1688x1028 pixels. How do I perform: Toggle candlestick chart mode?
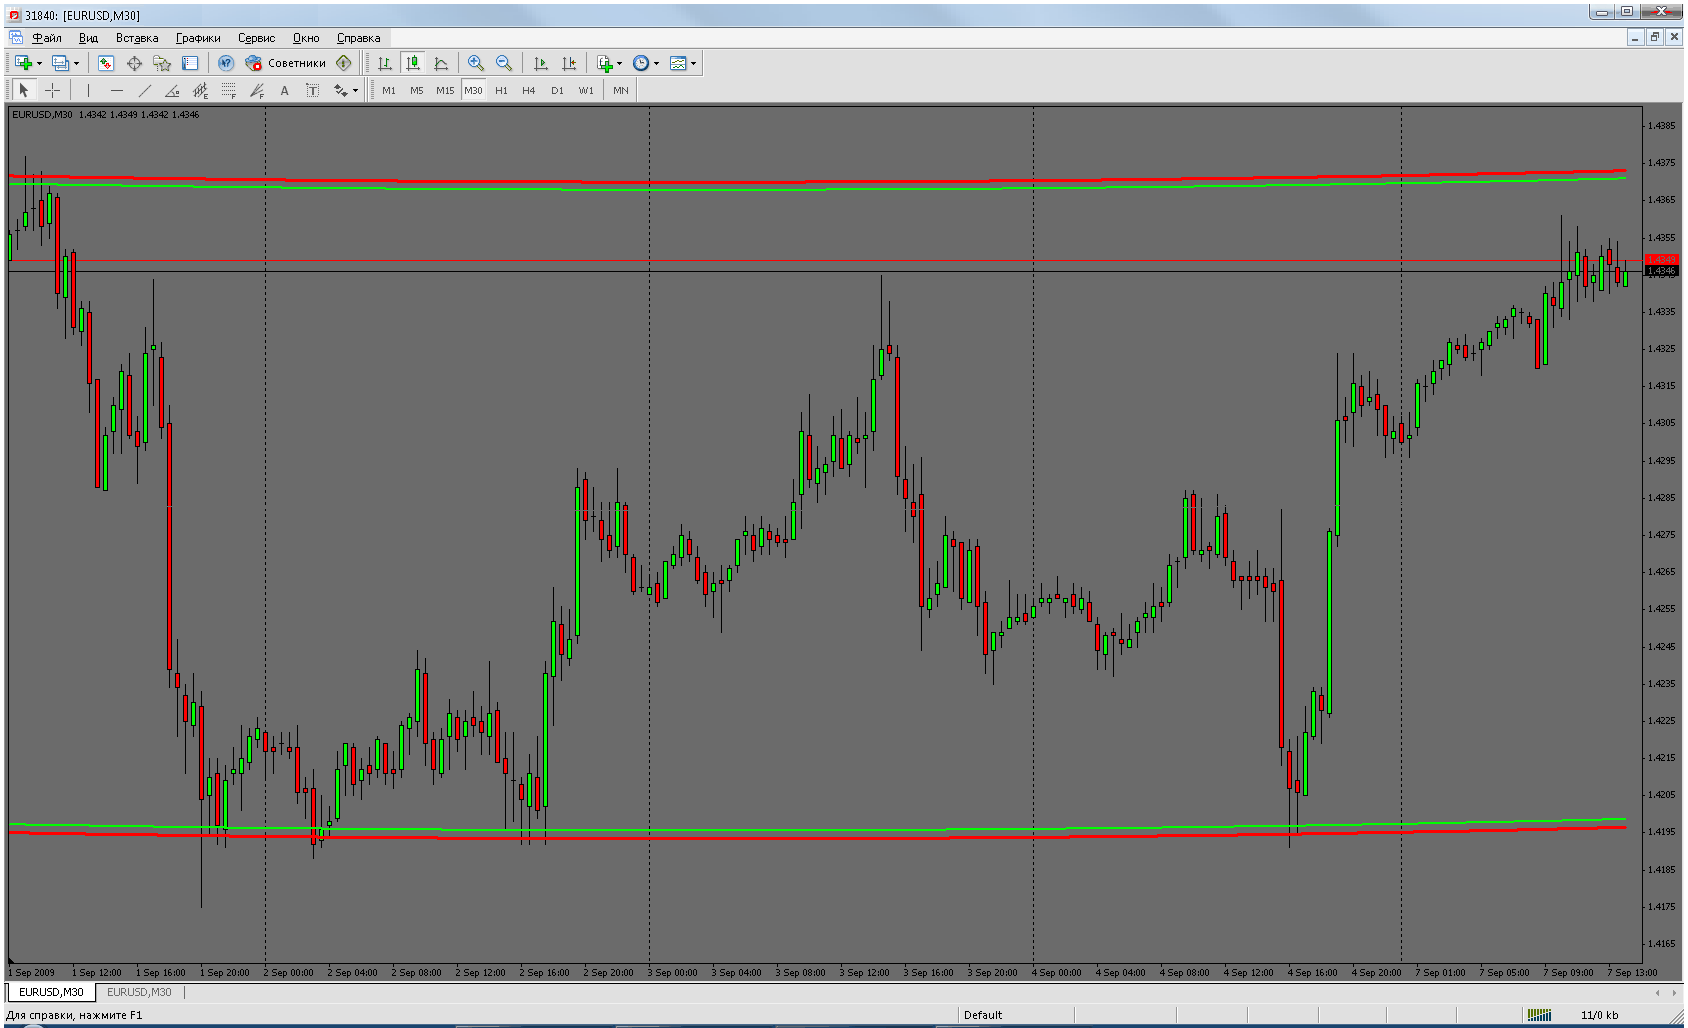pos(413,63)
